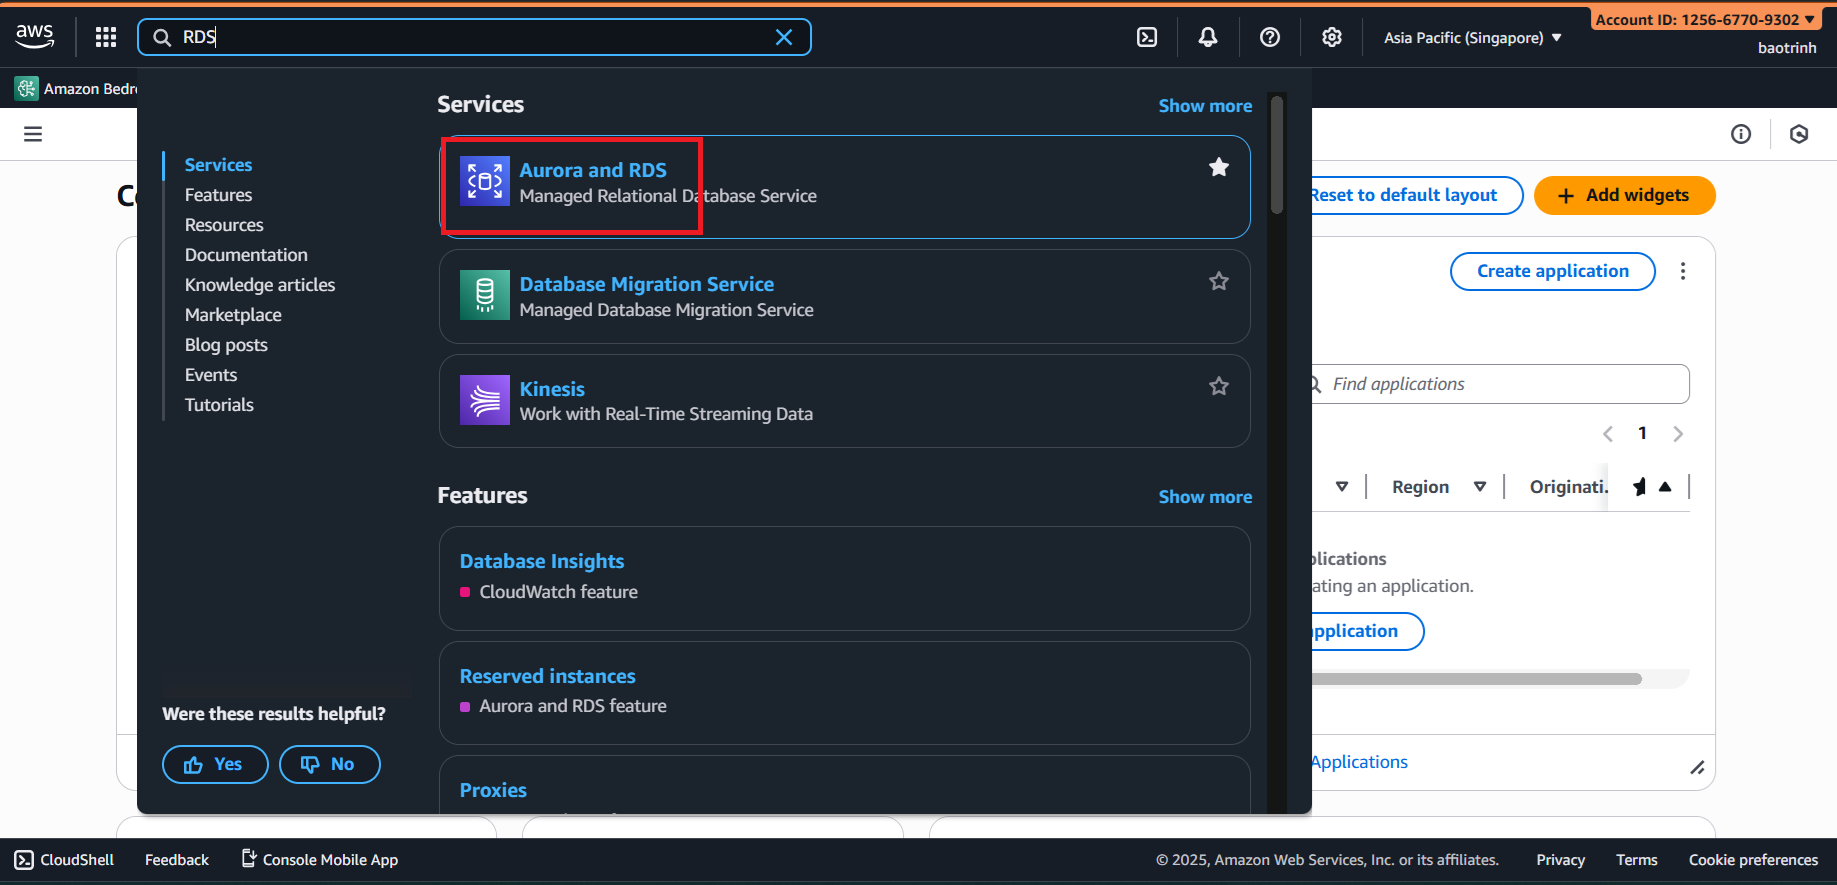Screen dimensions: 1837x885
Task: Open the help question mark menu
Action: click(1270, 37)
